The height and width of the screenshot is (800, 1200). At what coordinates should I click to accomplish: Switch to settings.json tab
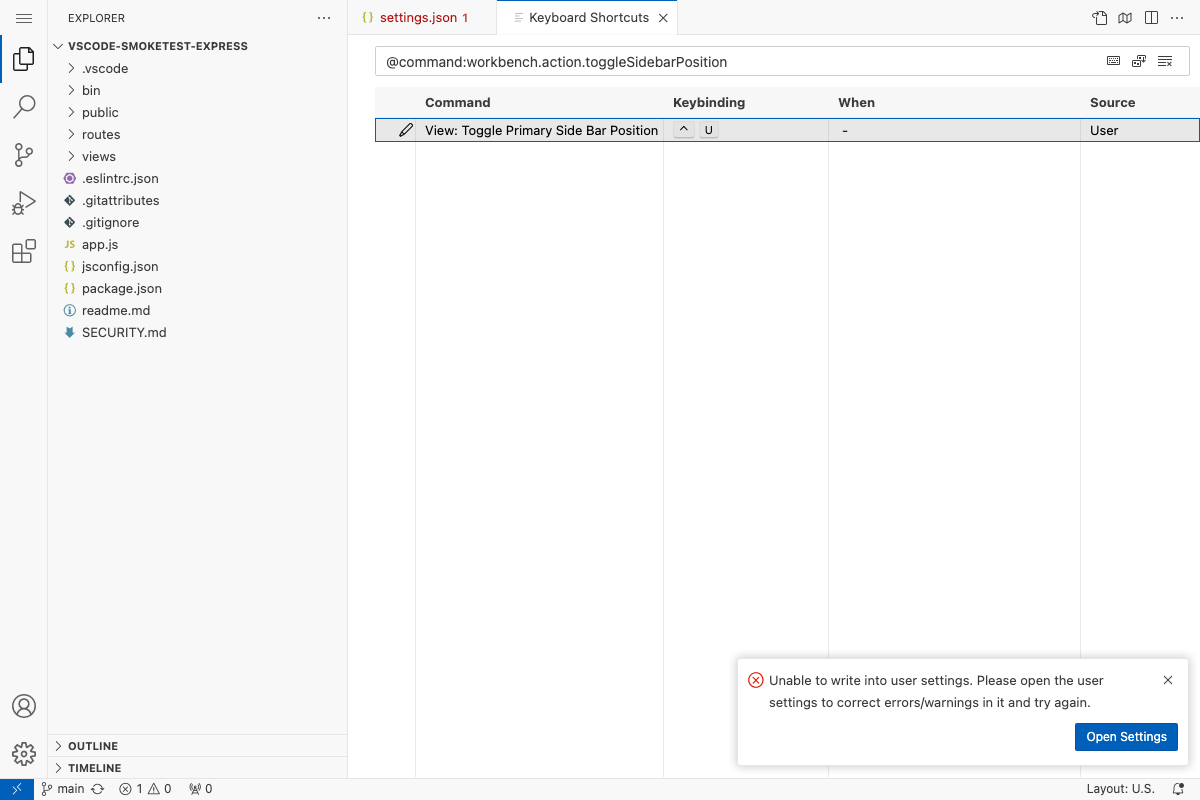pos(422,18)
